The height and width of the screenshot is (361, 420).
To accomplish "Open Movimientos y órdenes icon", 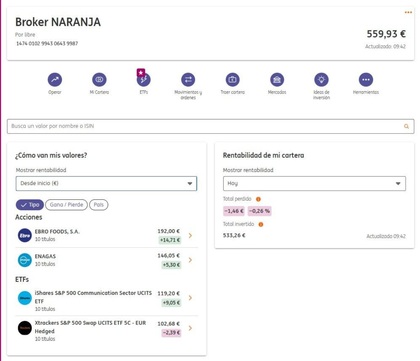I will (x=188, y=80).
